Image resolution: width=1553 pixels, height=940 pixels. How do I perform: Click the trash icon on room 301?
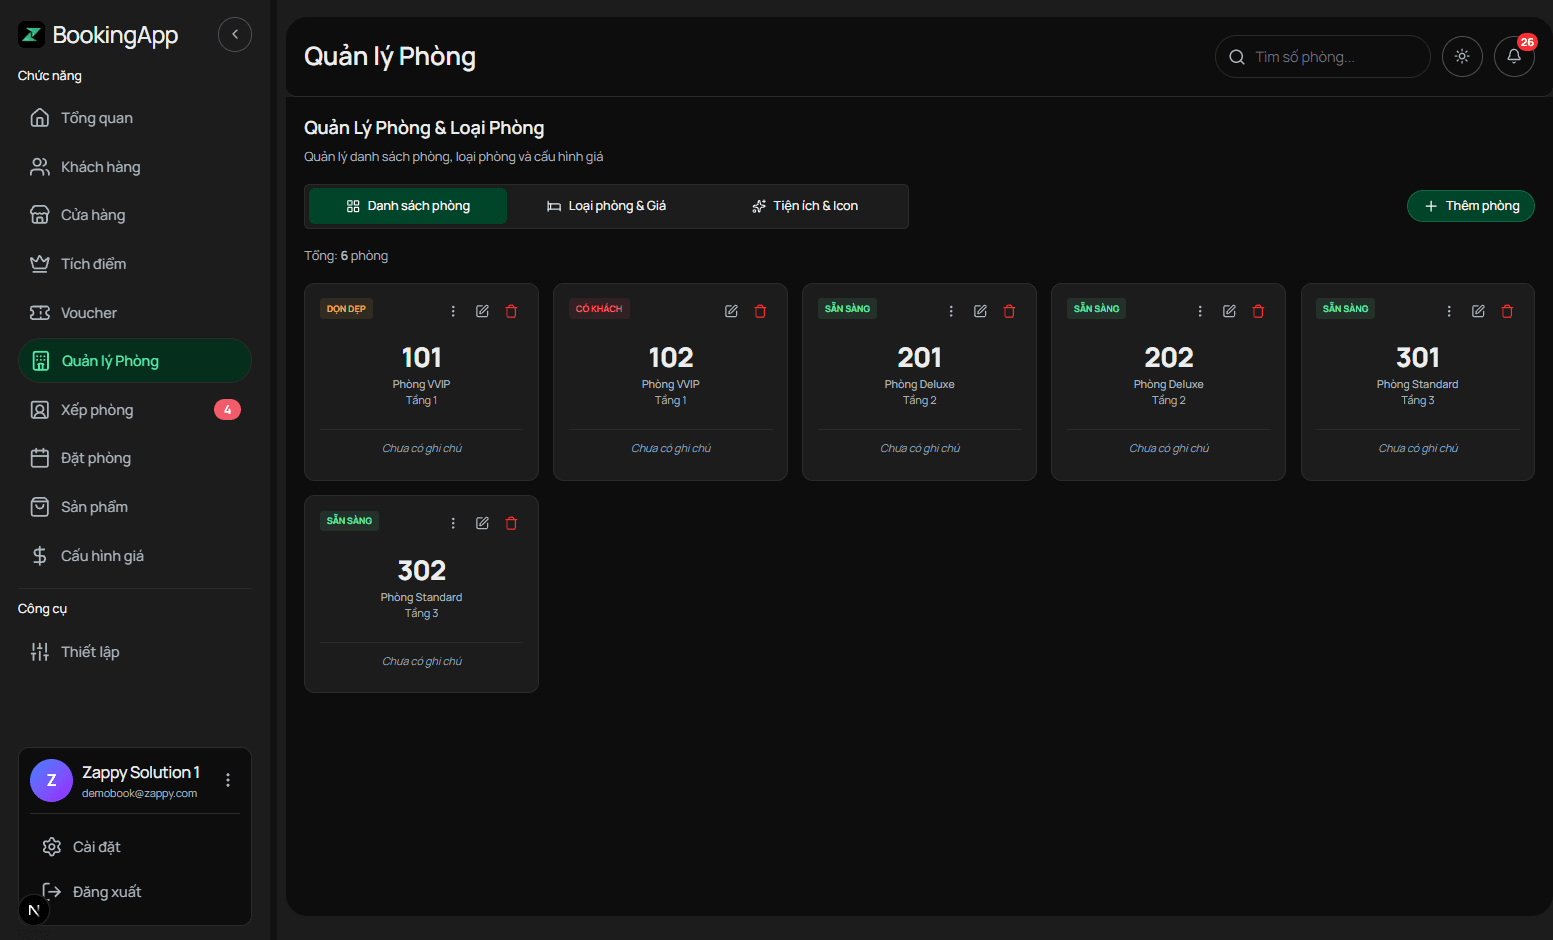pos(1507,311)
